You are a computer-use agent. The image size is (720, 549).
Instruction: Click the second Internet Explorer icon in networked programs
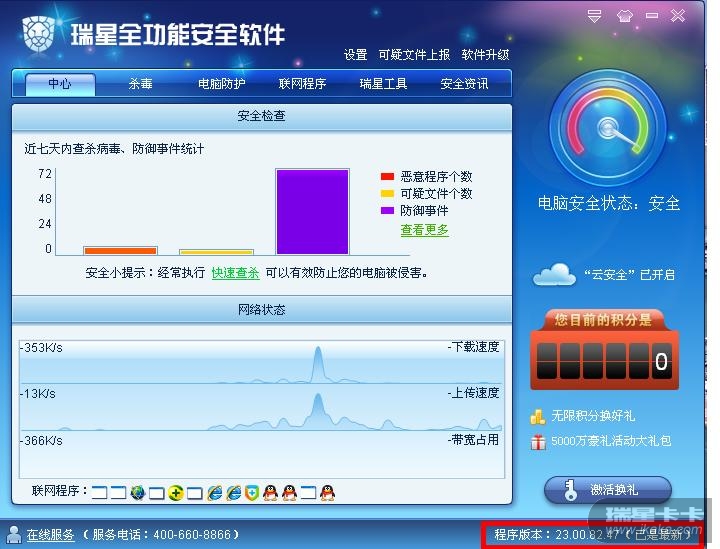tap(233, 493)
